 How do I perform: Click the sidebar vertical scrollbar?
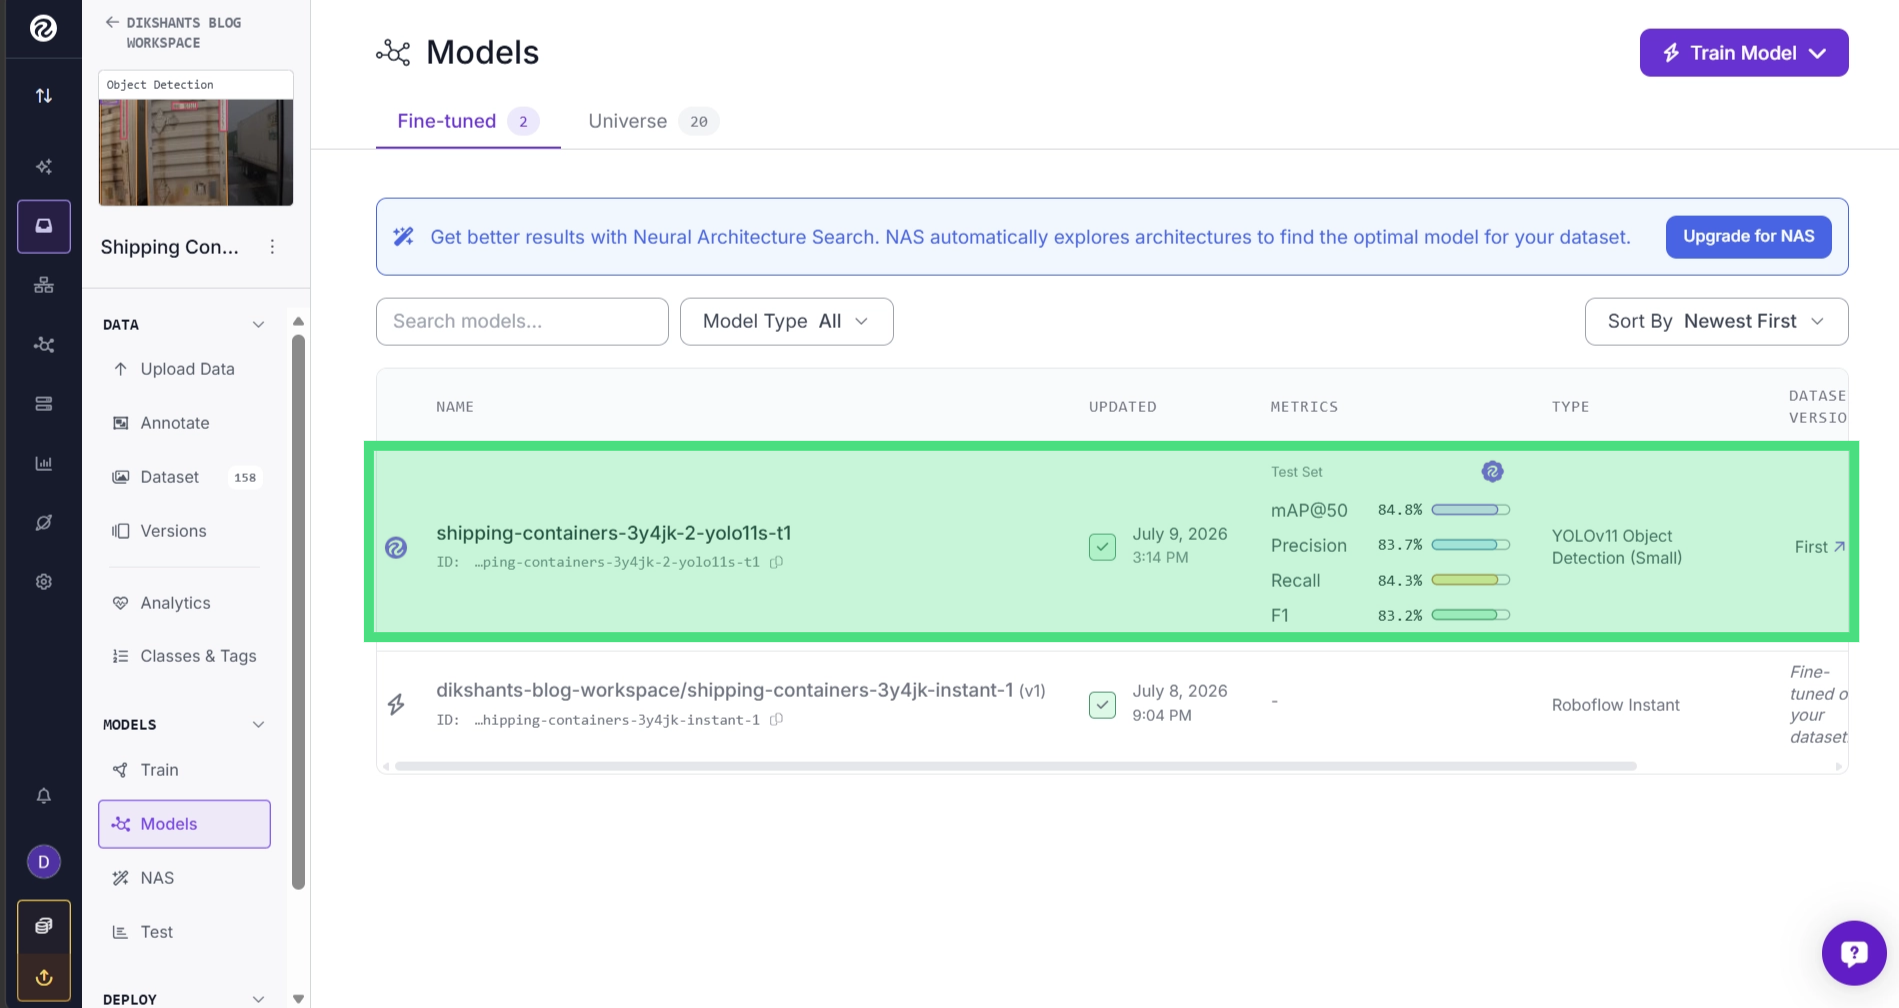pyautogui.click(x=298, y=612)
